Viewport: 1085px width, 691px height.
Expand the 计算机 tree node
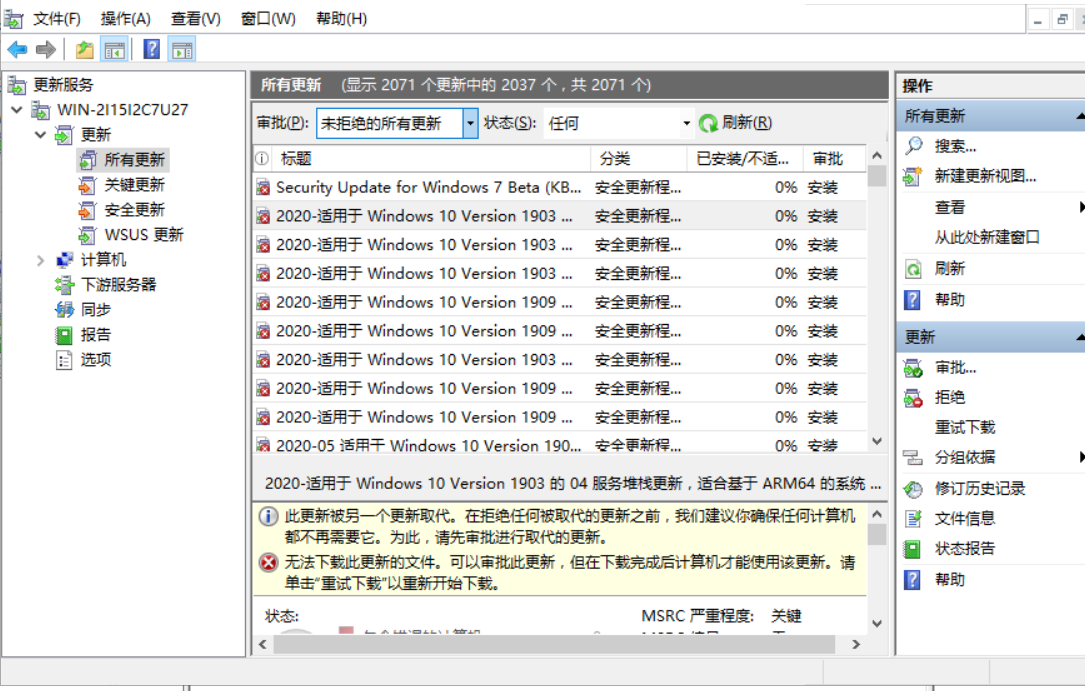pyautogui.click(x=41, y=261)
